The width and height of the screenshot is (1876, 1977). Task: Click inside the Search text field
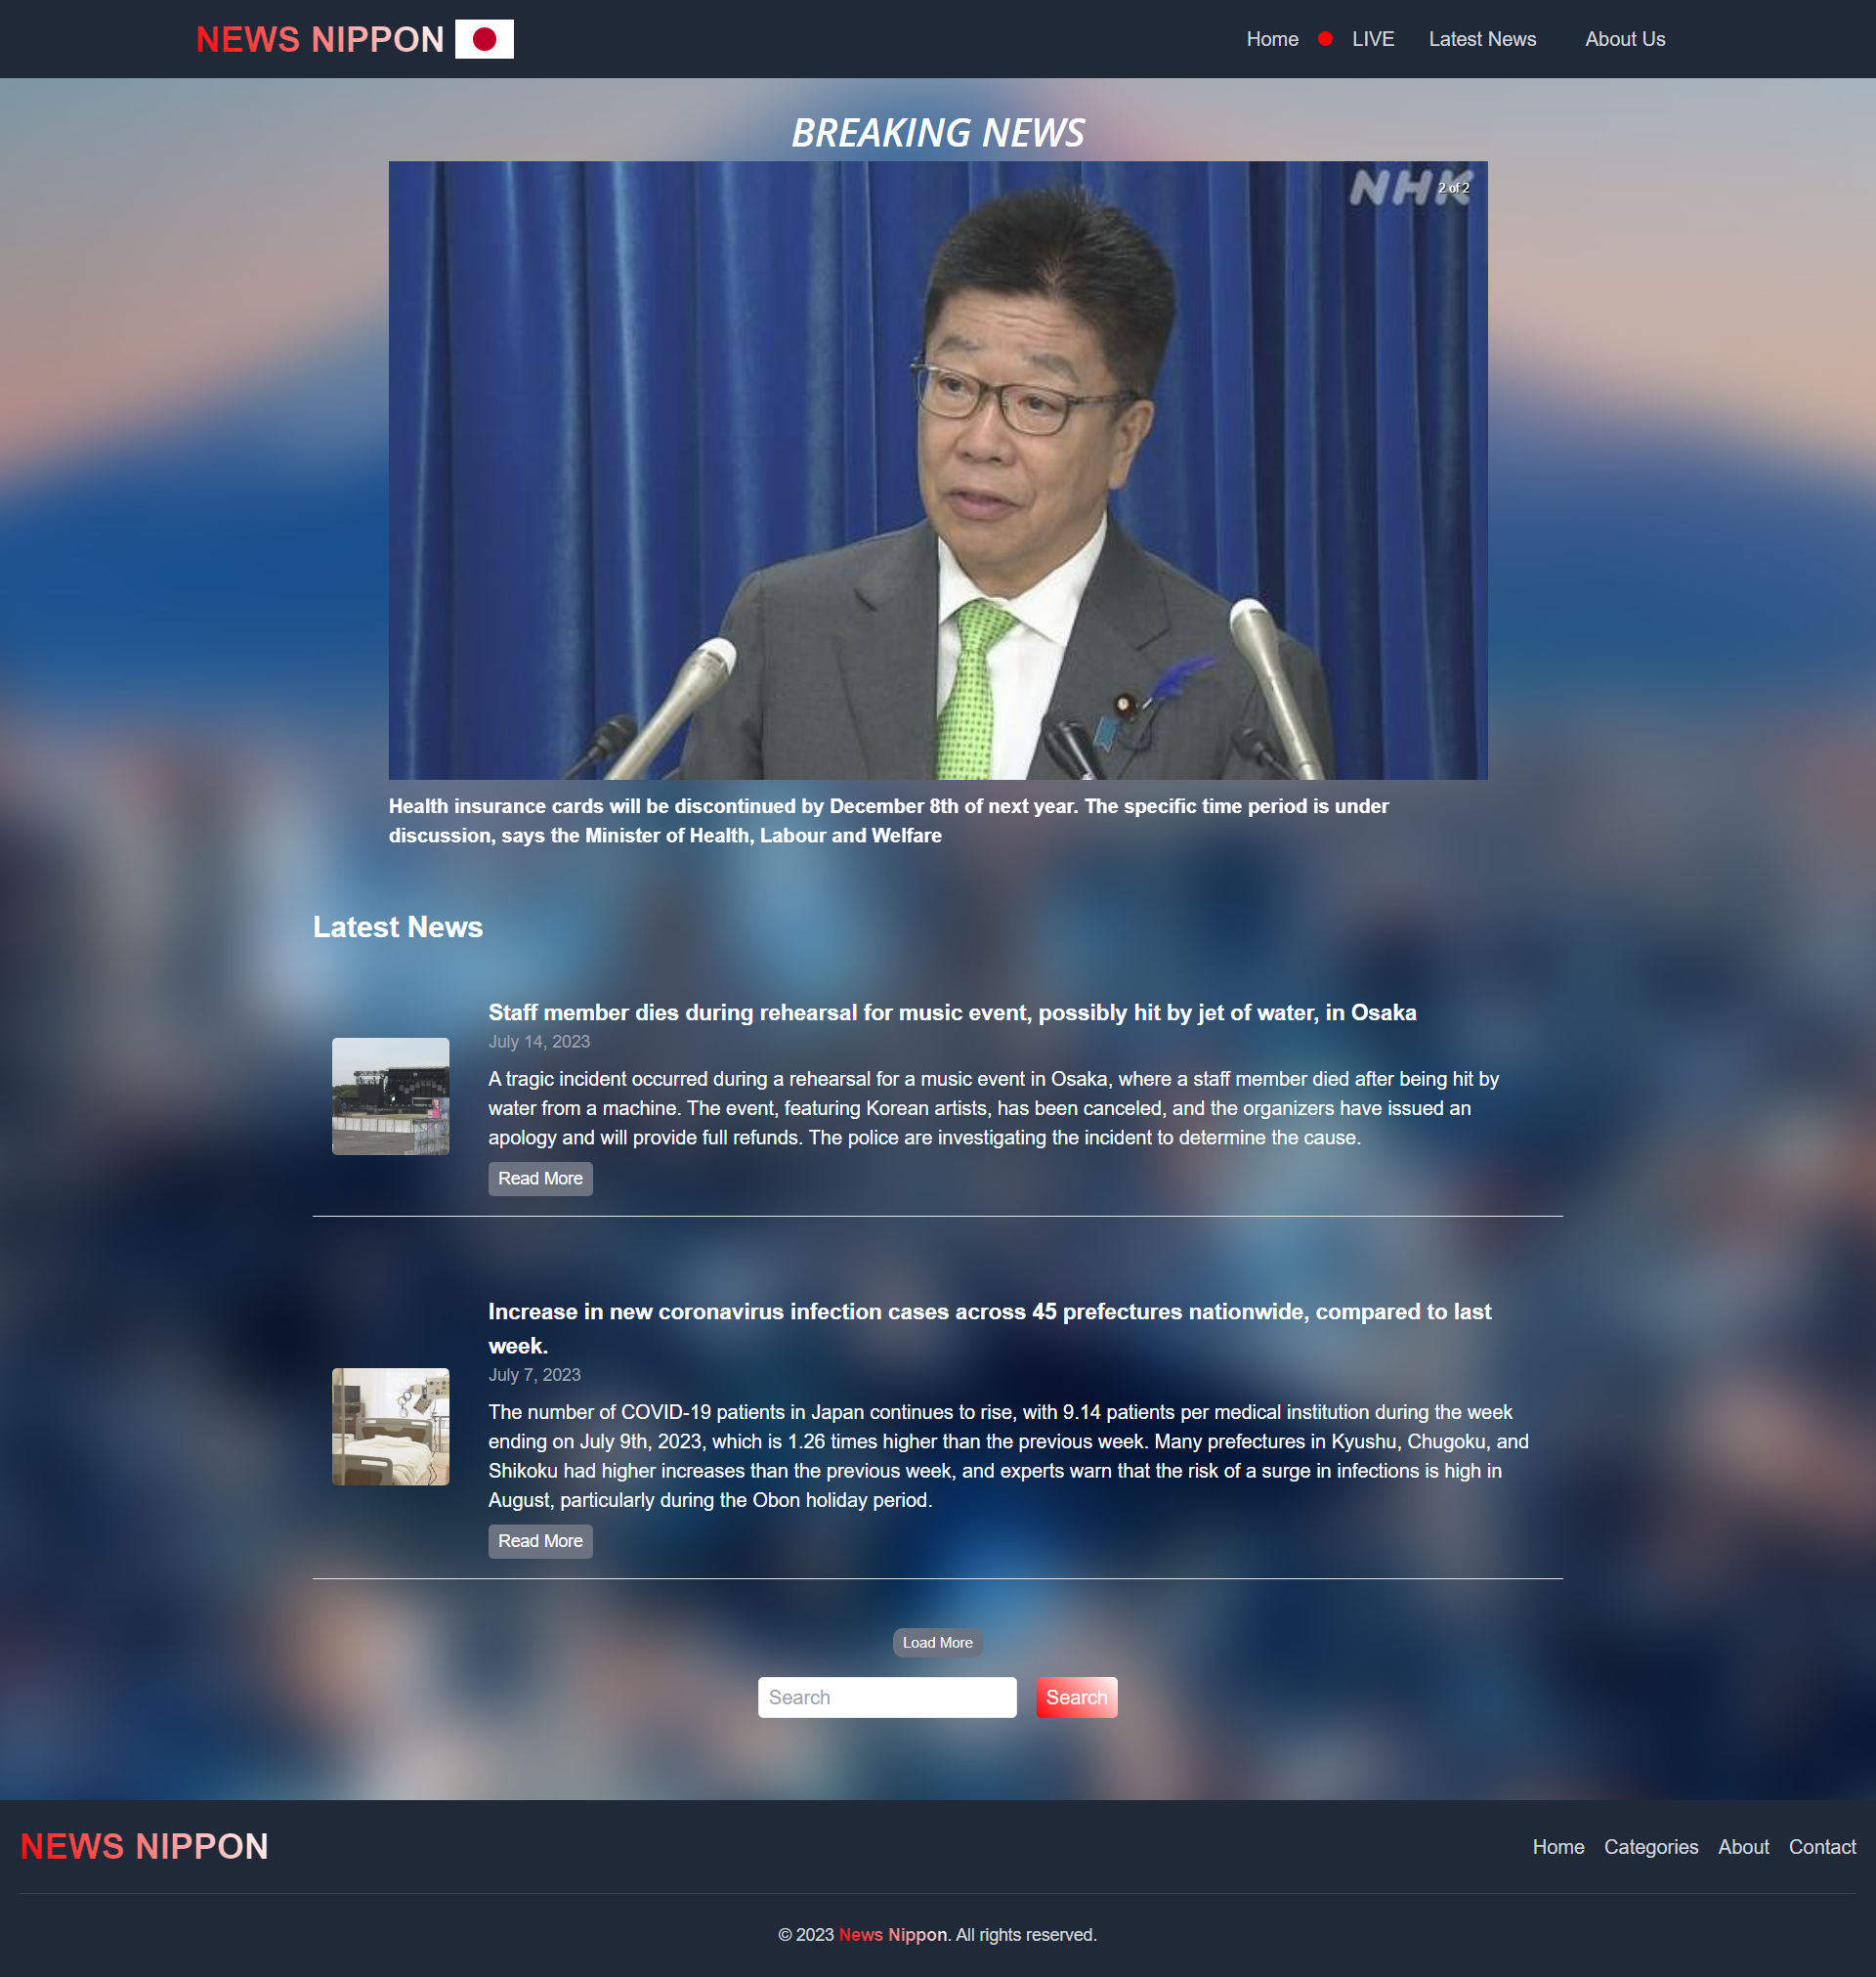pos(886,1697)
